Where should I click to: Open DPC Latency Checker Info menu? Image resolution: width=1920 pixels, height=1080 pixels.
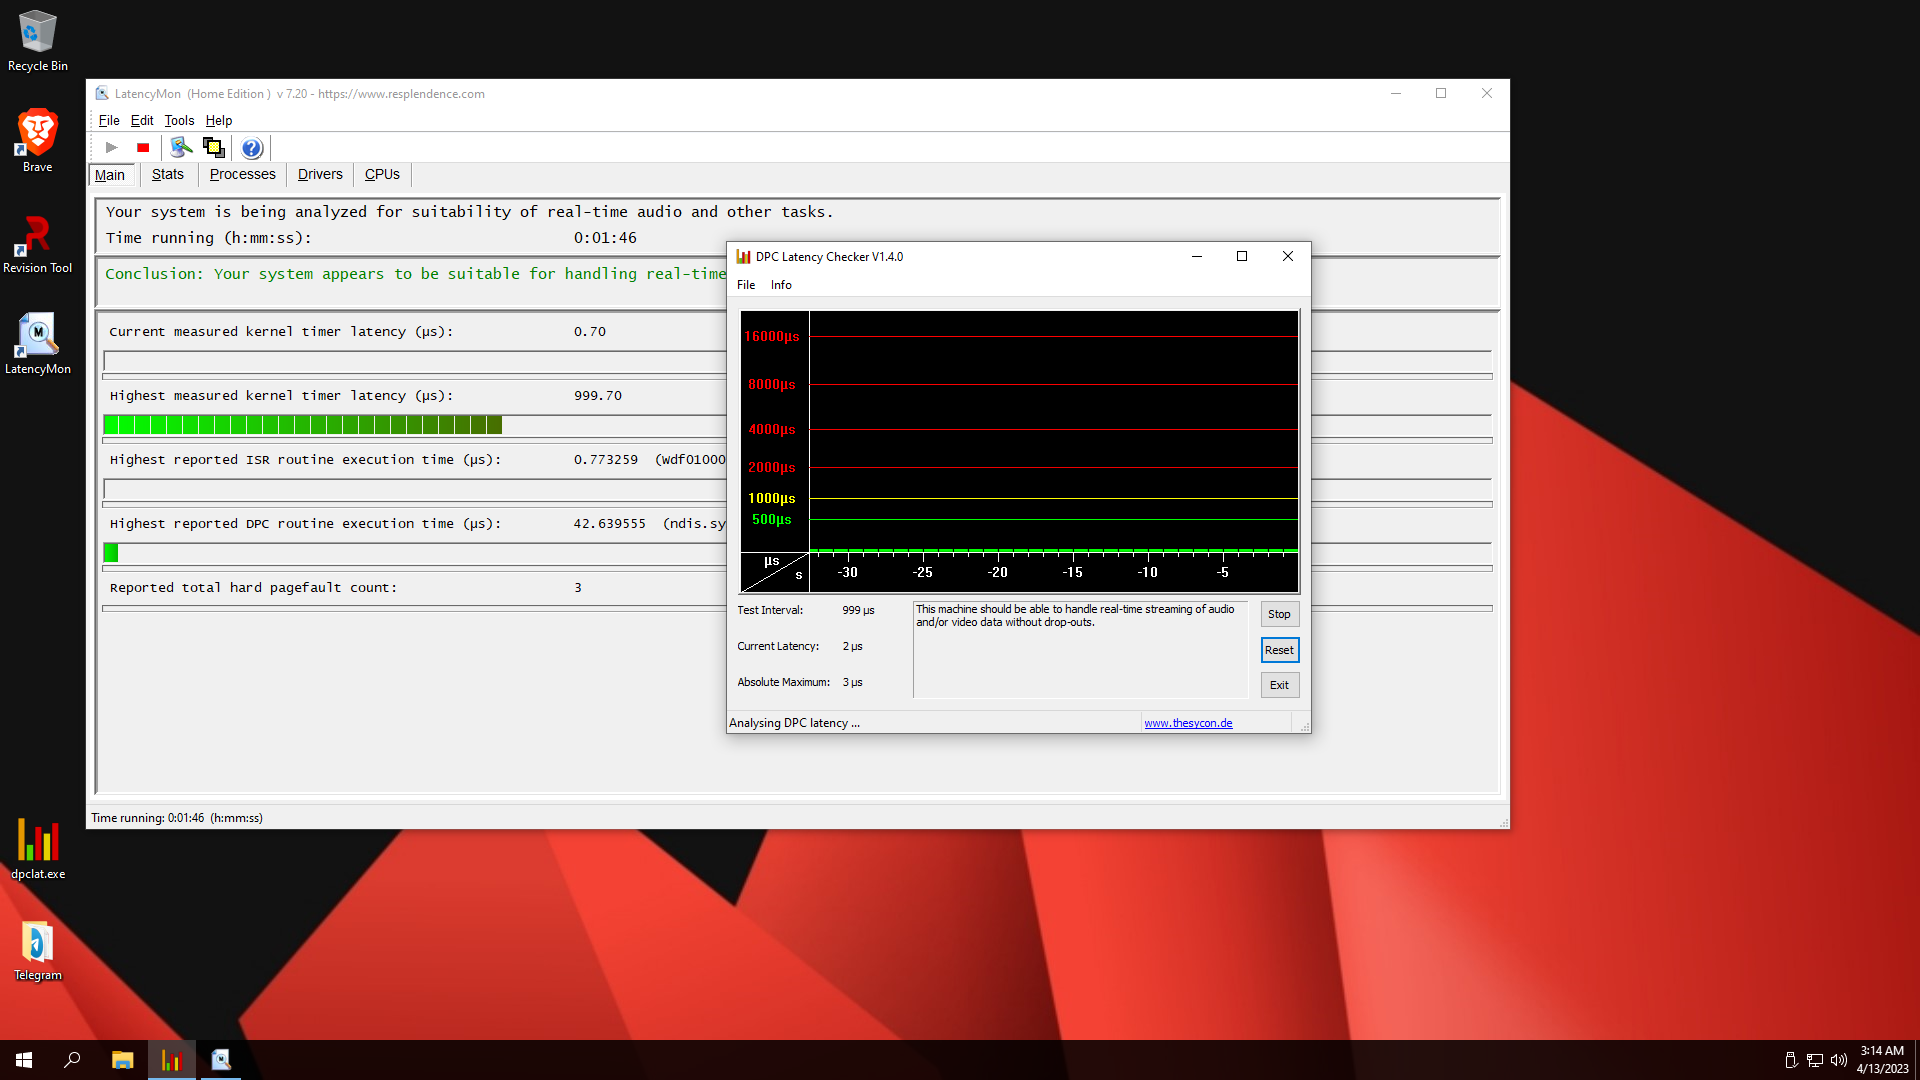(781, 285)
